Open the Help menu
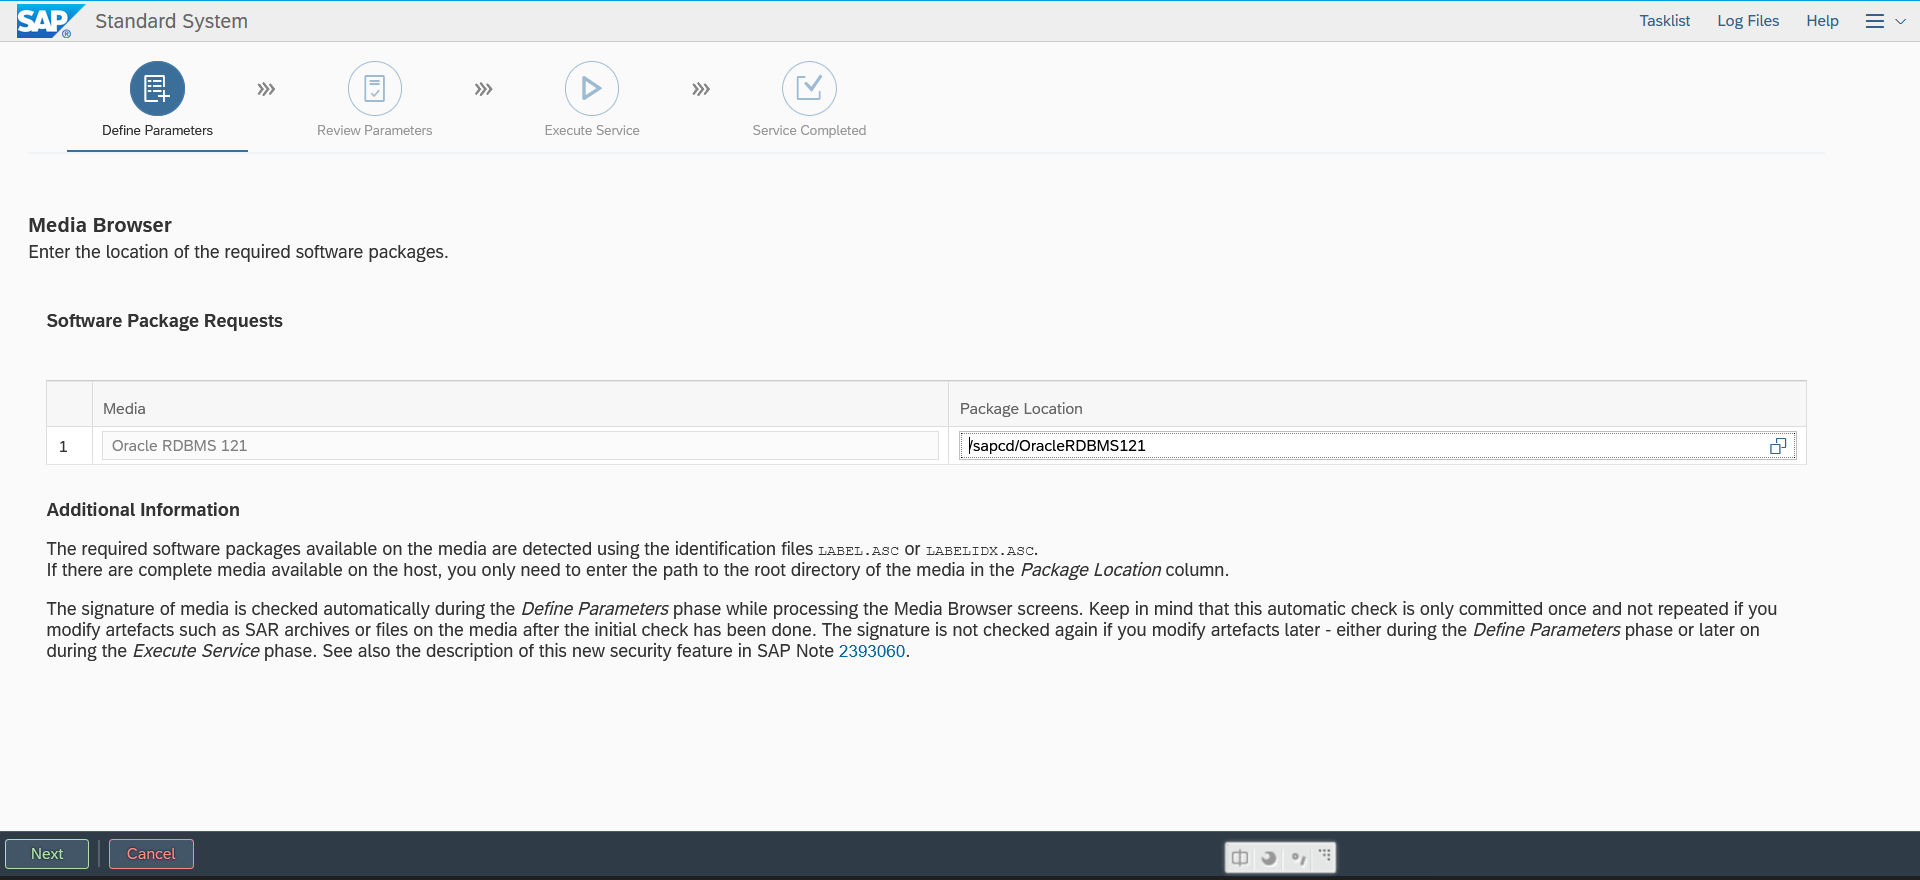The width and height of the screenshot is (1920, 880). (x=1822, y=21)
